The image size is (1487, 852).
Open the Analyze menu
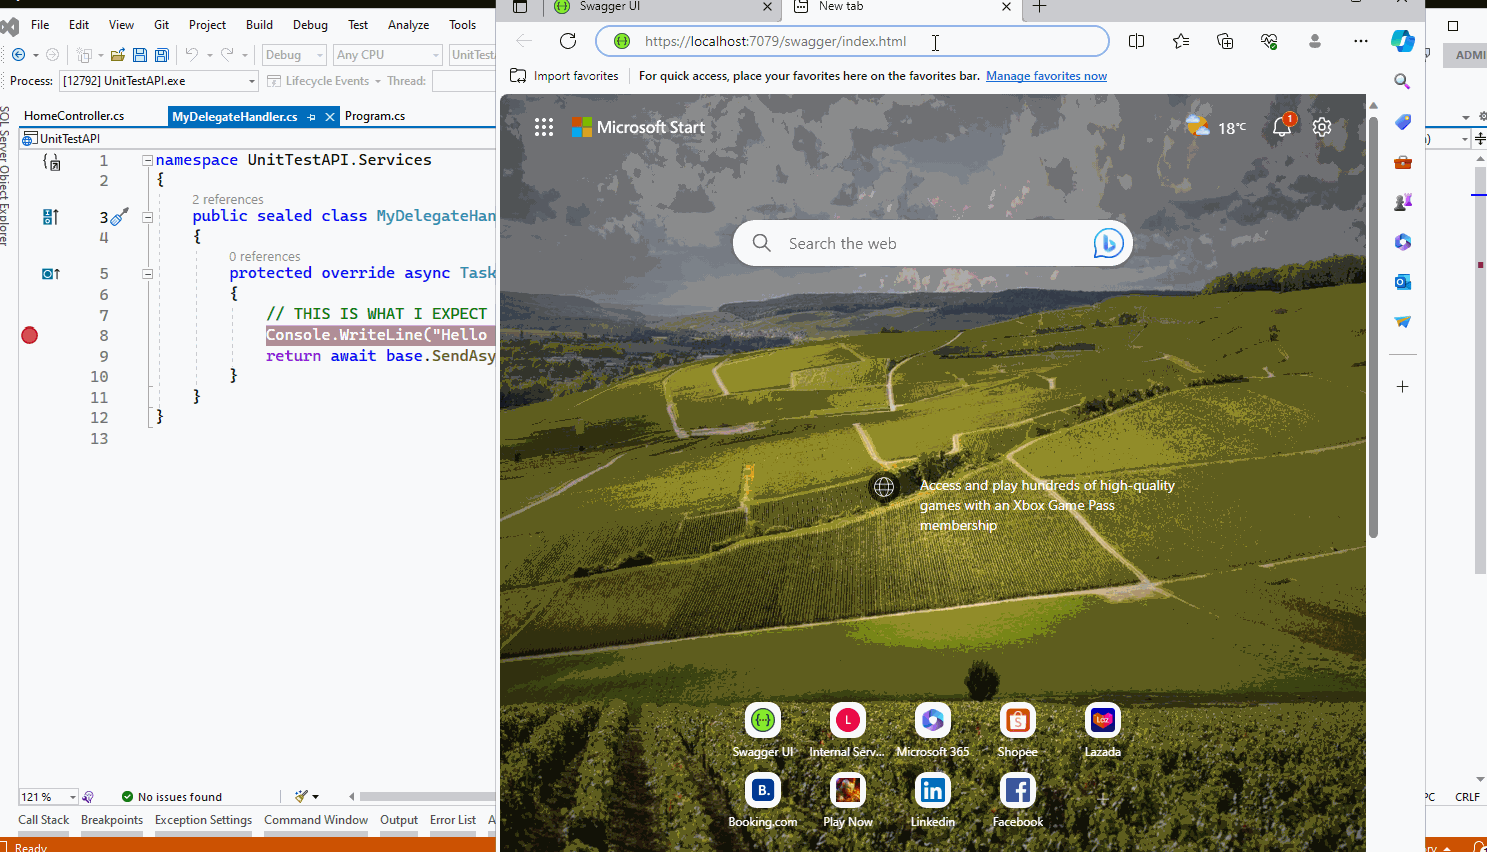coord(408,25)
